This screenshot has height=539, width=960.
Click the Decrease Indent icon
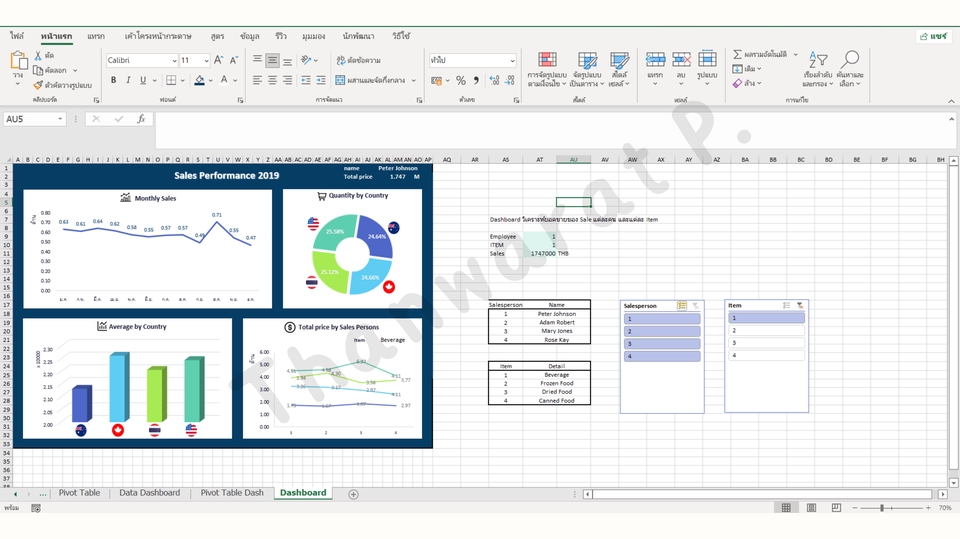(306, 80)
